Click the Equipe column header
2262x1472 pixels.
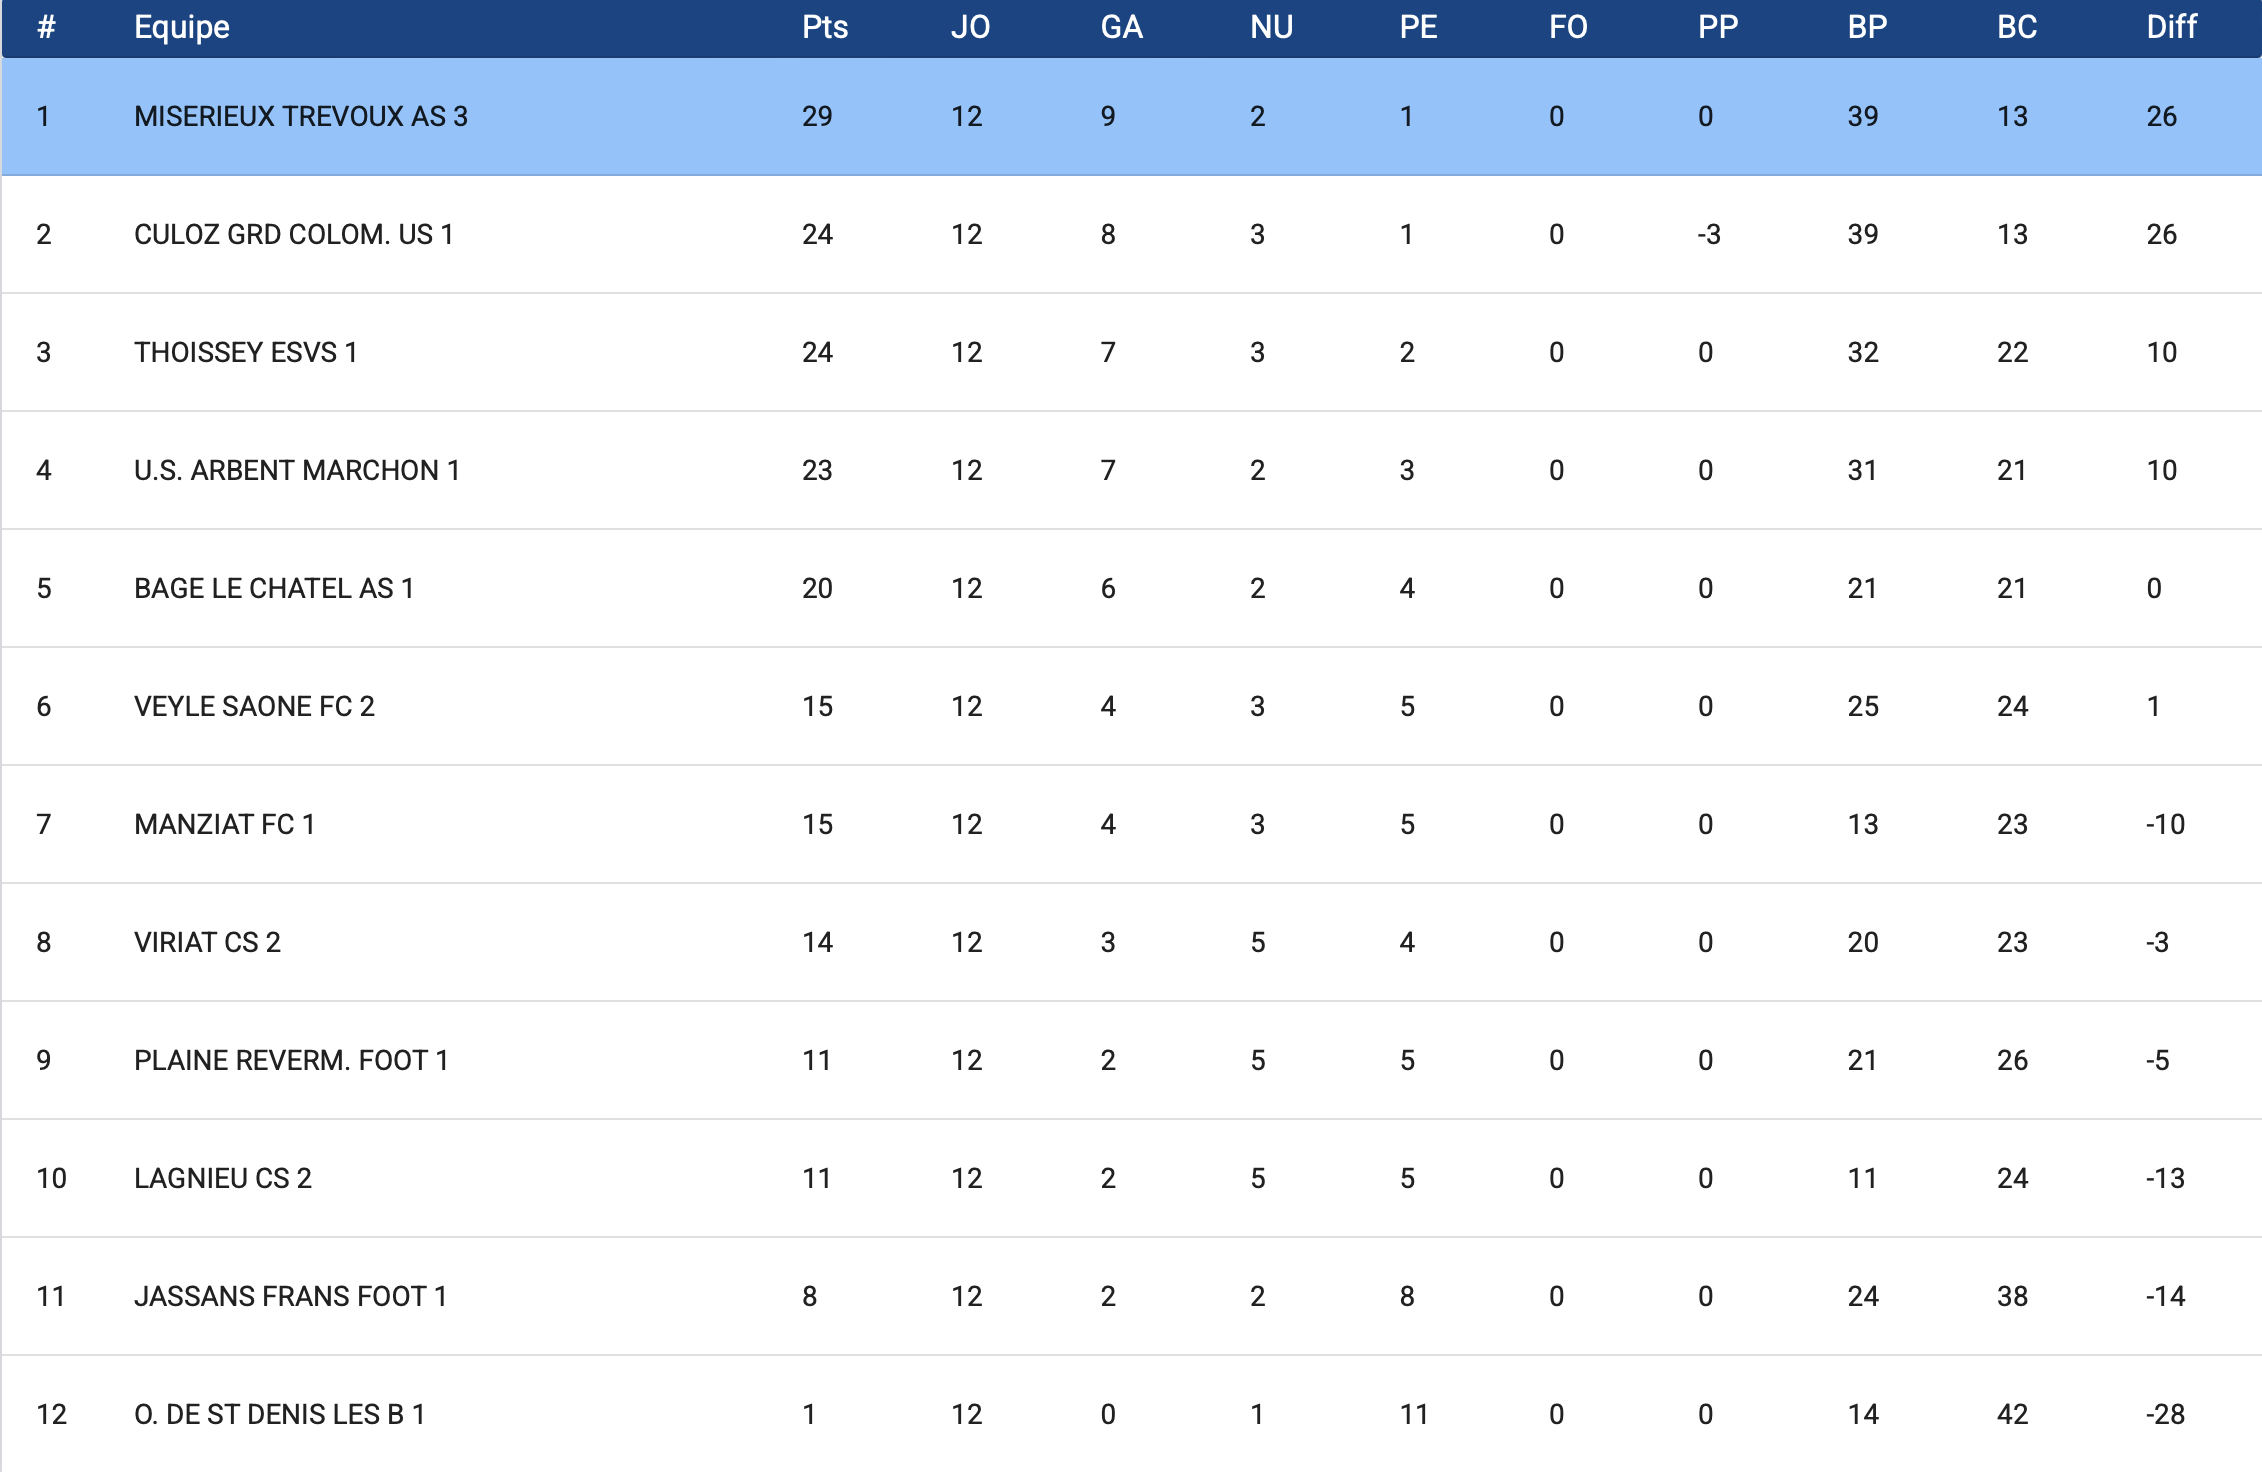[x=182, y=27]
